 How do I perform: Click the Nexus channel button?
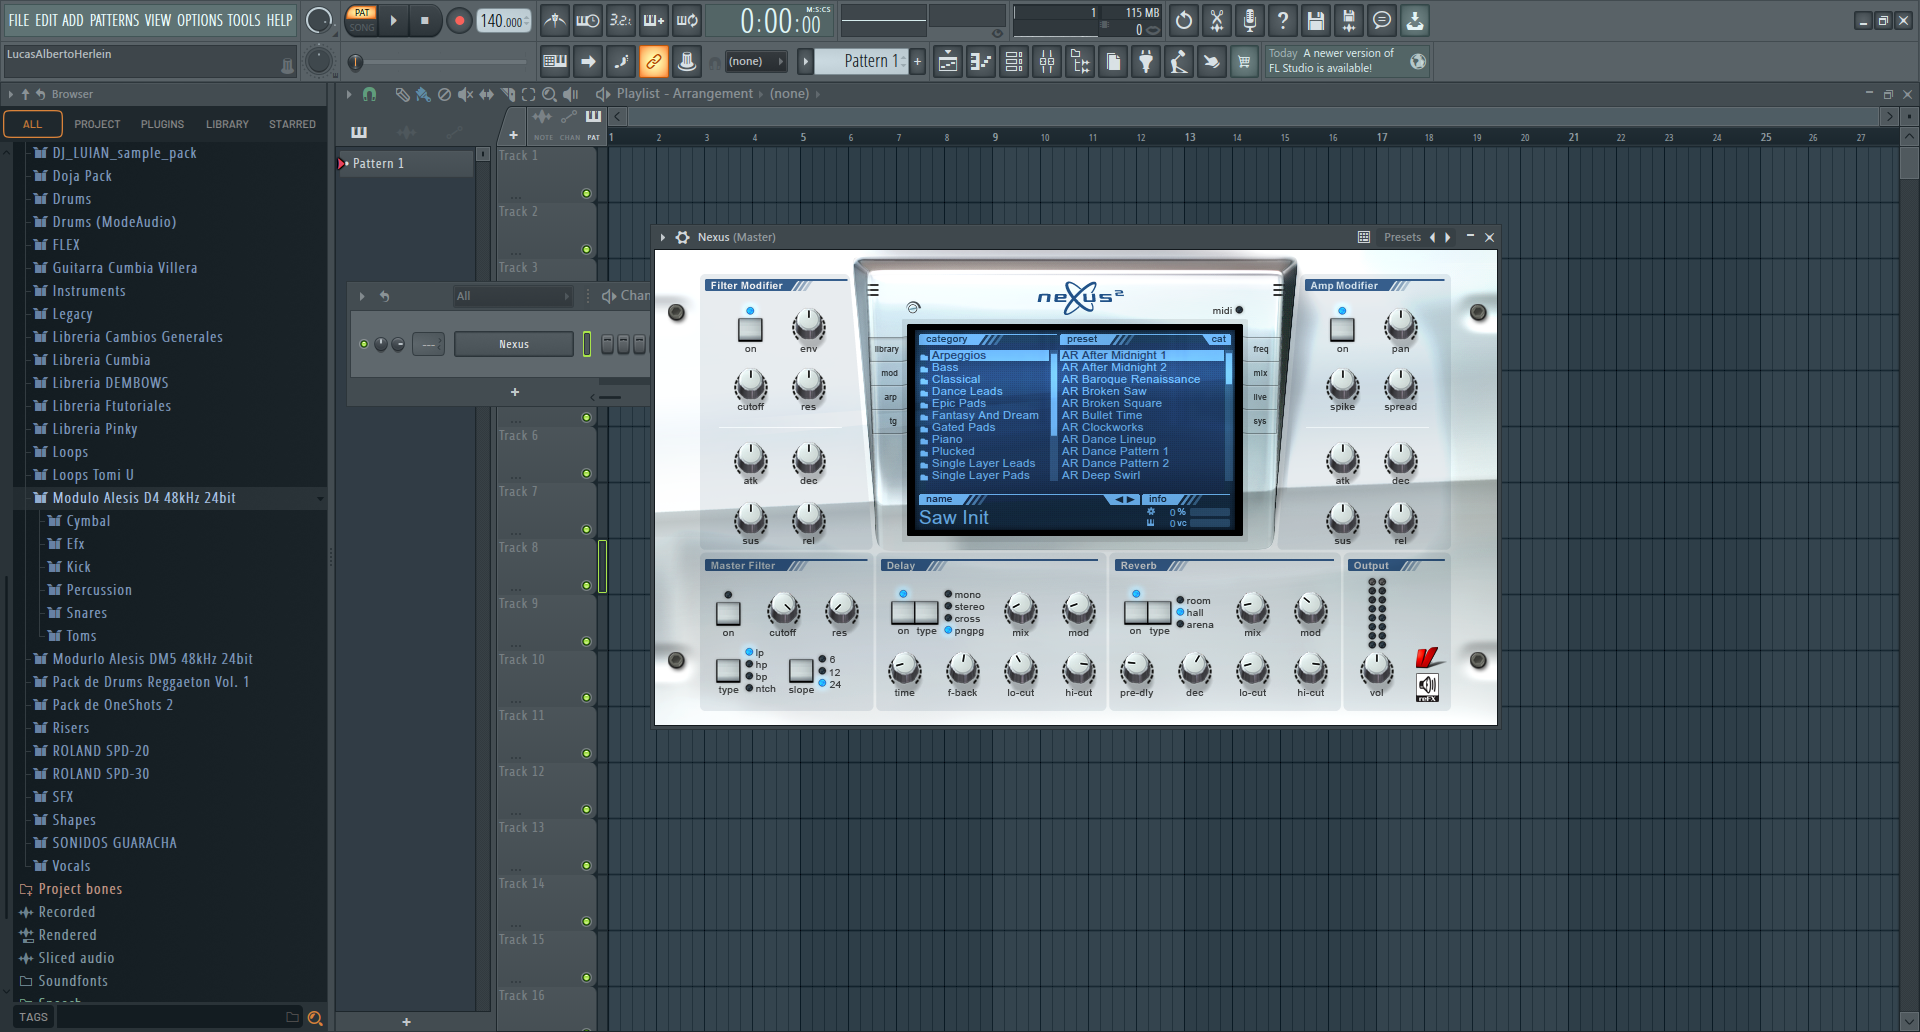pyautogui.click(x=514, y=344)
